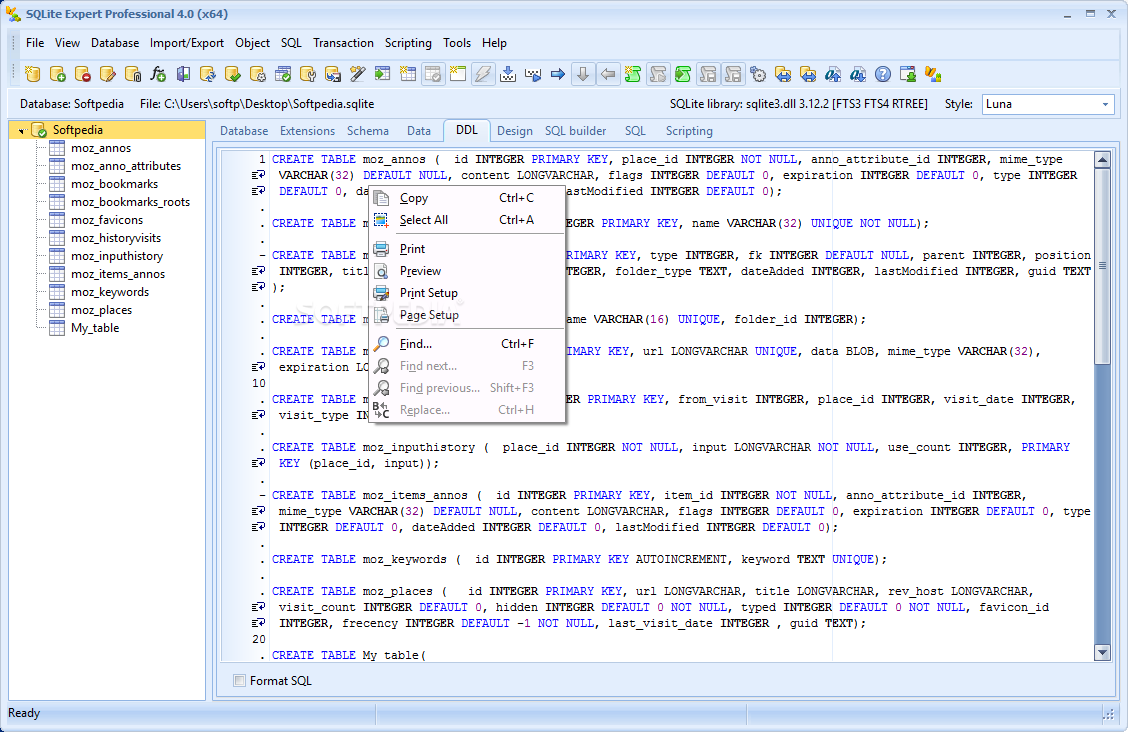Switch to the Design tab

click(515, 131)
